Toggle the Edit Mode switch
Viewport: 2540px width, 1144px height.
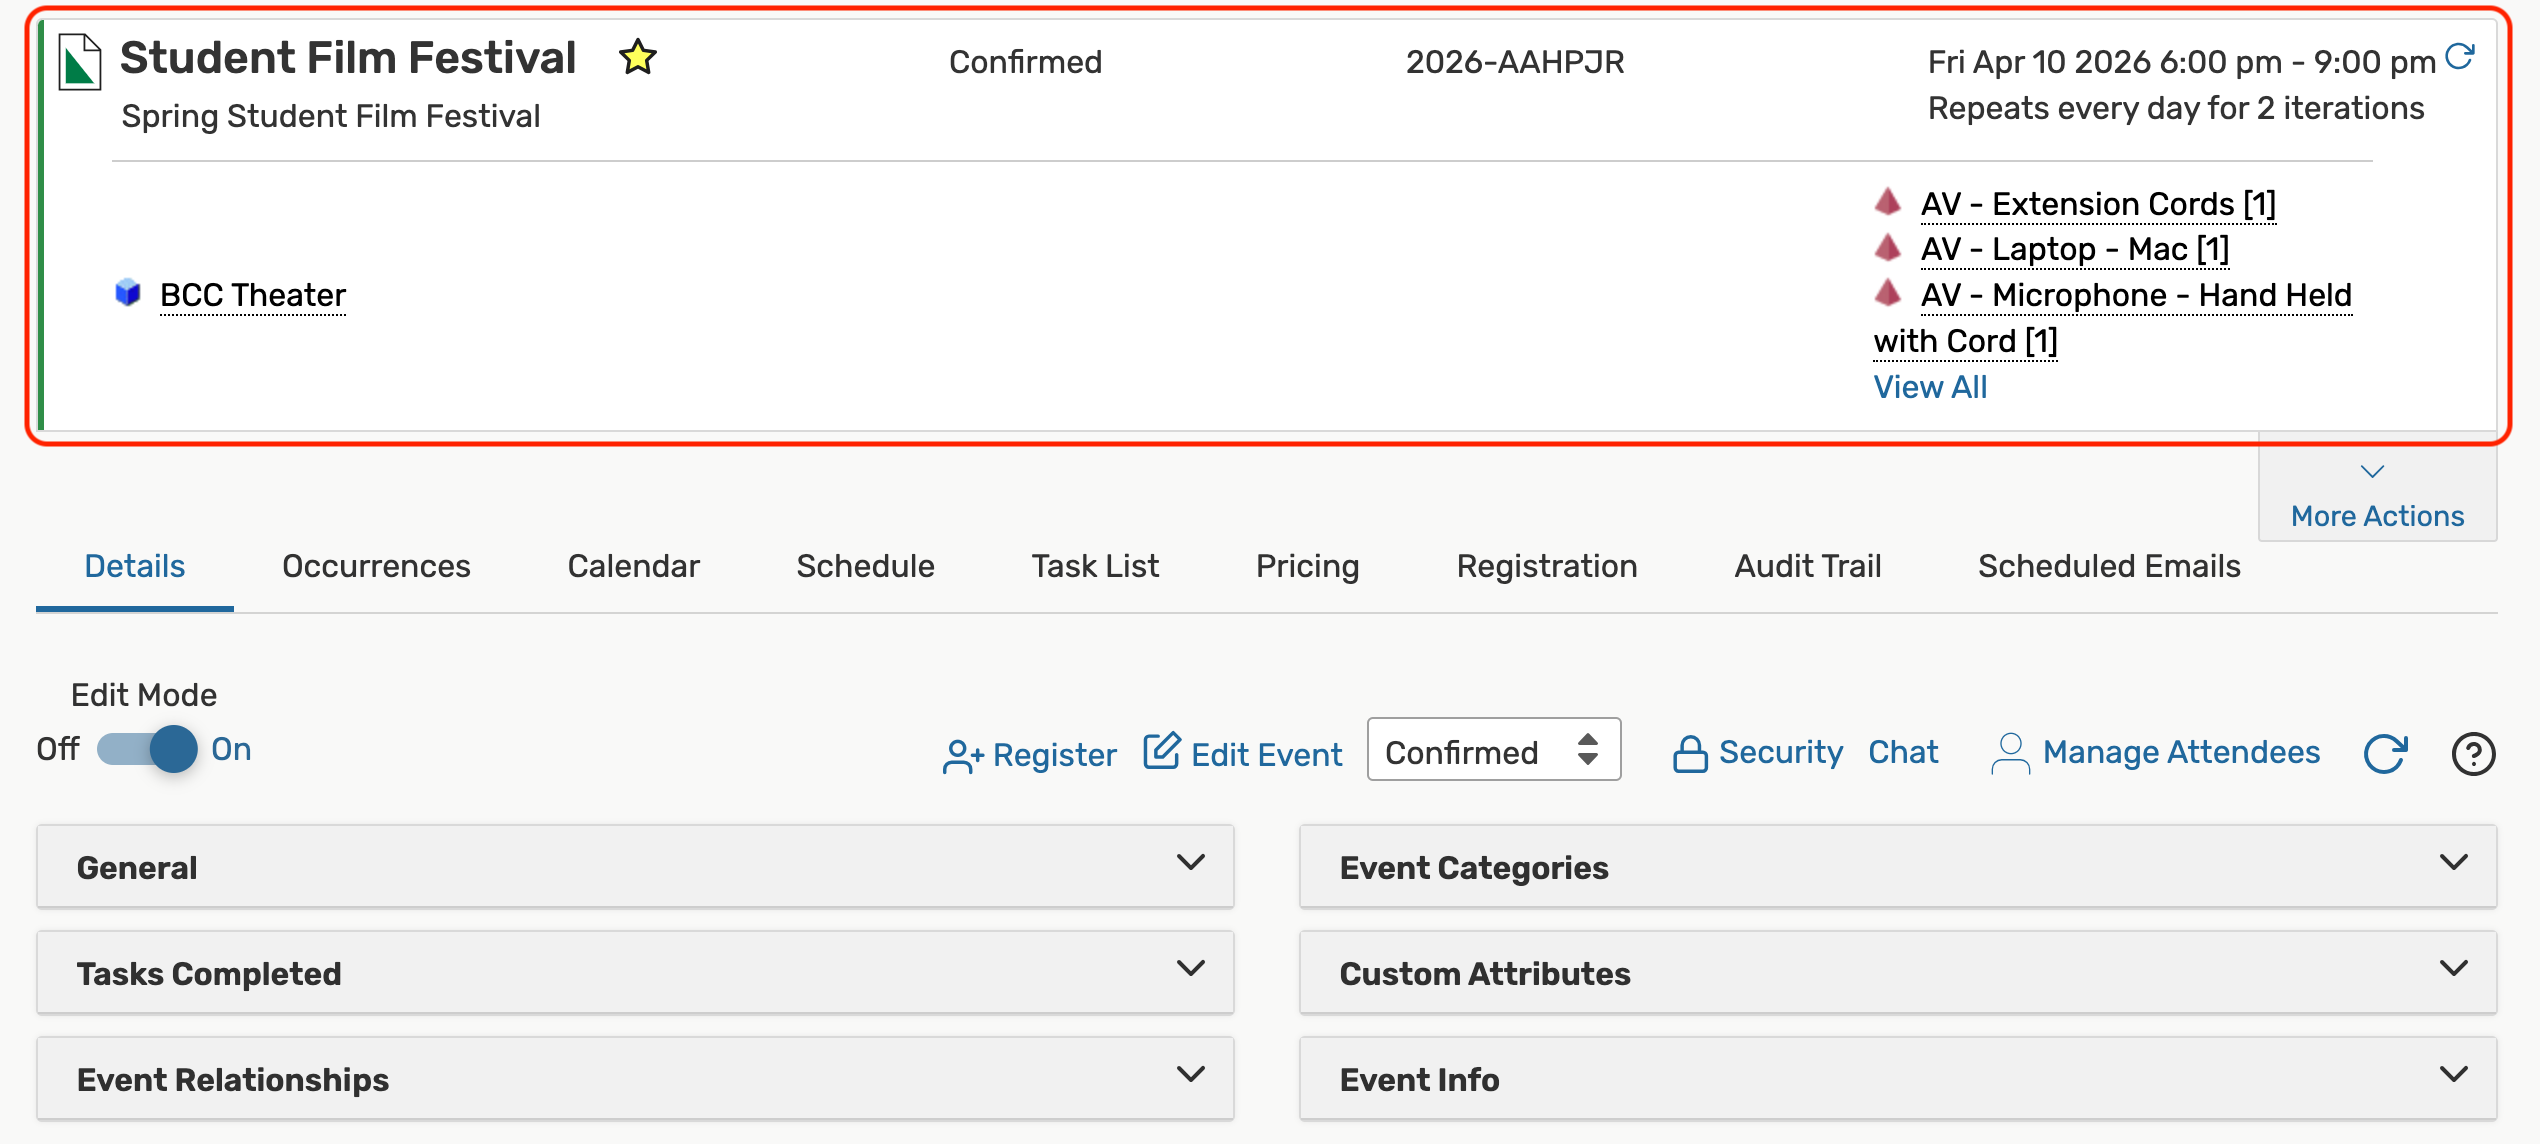pos(148,749)
